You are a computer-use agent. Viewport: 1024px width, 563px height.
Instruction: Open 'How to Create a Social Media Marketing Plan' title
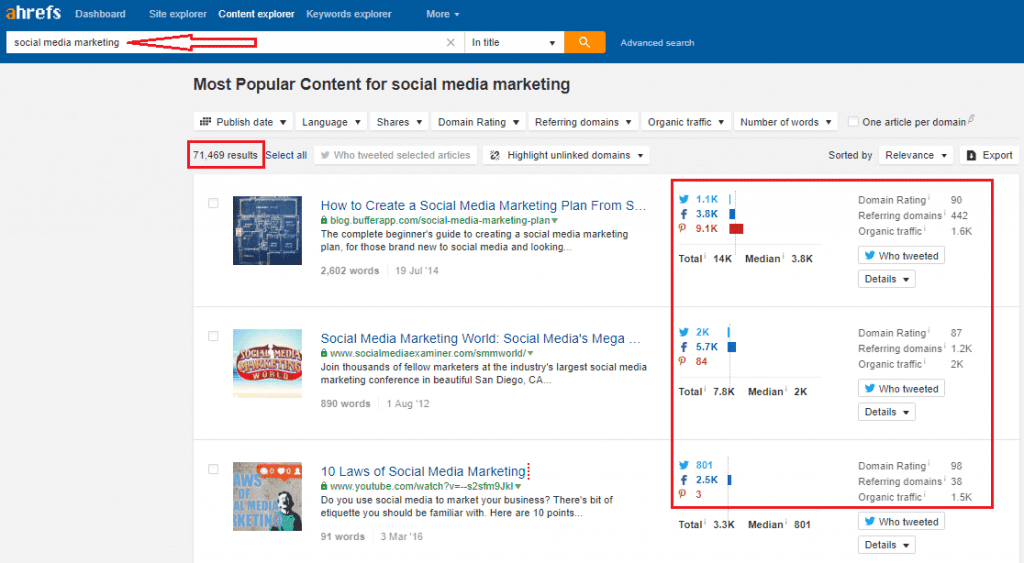(x=483, y=205)
